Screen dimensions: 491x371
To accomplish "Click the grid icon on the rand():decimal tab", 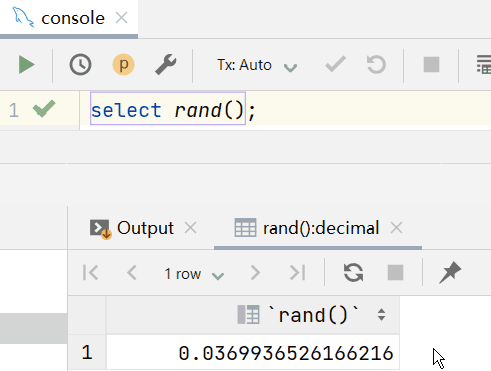I will click(245, 228).
